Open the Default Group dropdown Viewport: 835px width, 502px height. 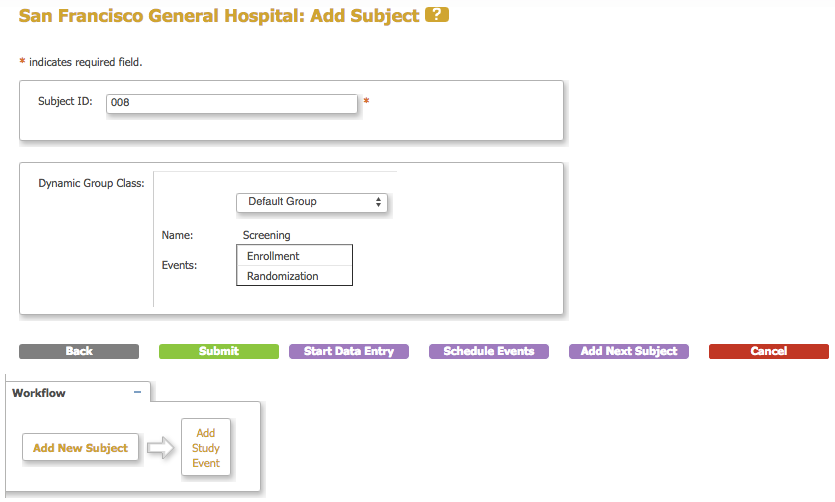pos(311,202)
